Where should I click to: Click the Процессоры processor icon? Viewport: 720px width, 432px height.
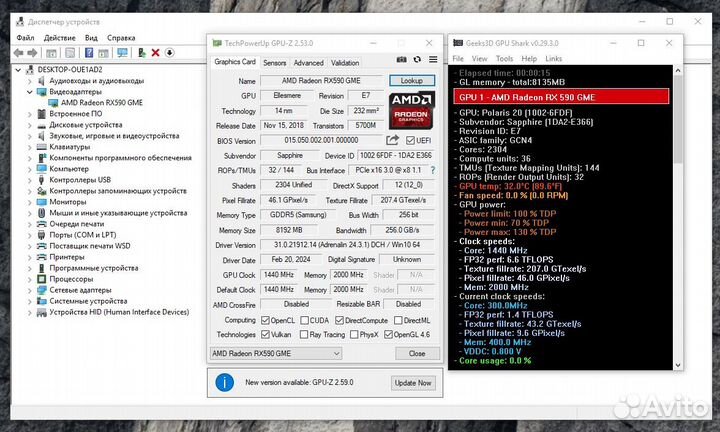[x=42, y=279]
